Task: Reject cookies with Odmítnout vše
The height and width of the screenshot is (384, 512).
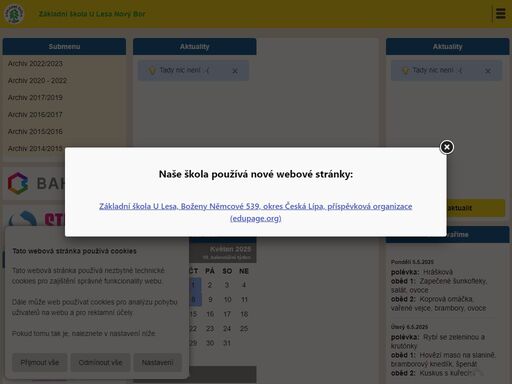Action: point(100,362)
